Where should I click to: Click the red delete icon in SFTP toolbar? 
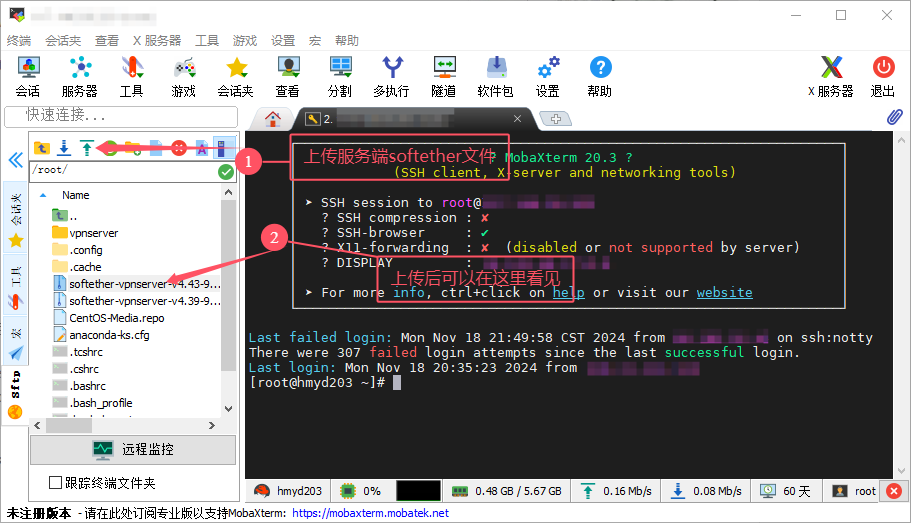179,148
